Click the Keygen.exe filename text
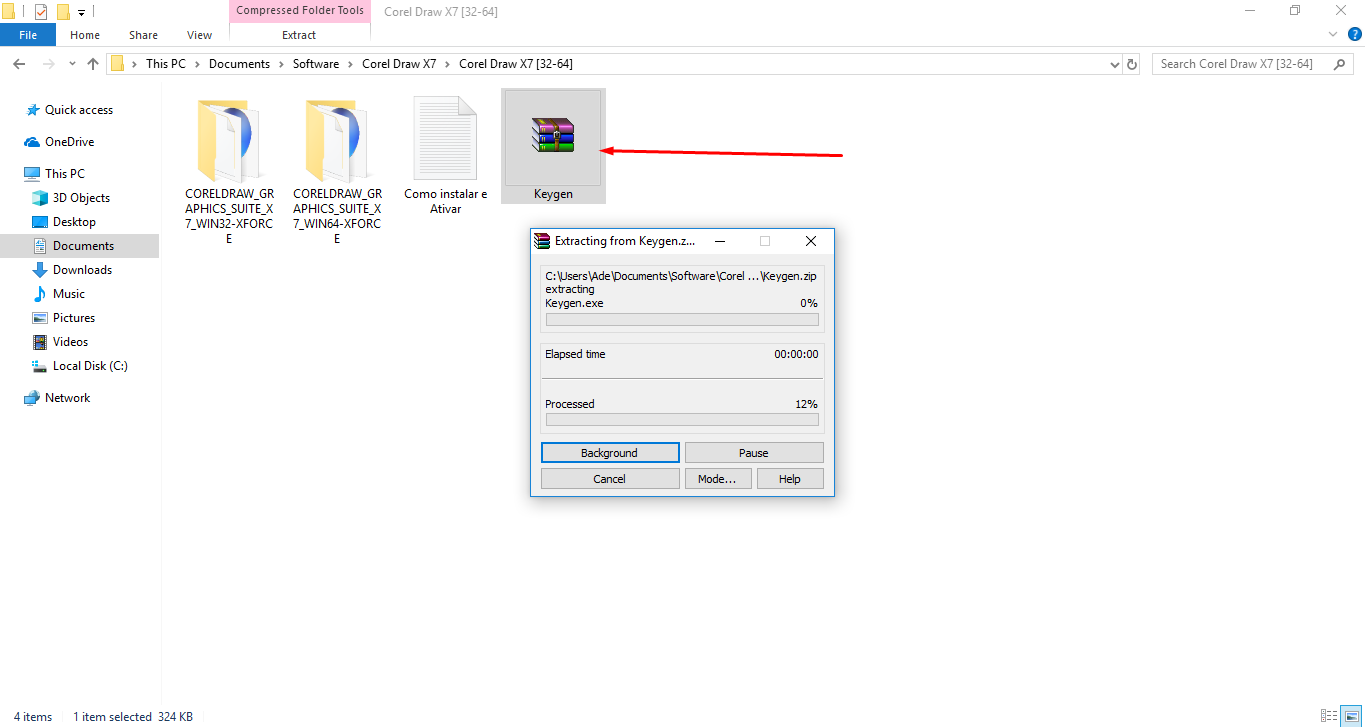 coord(574,303)
